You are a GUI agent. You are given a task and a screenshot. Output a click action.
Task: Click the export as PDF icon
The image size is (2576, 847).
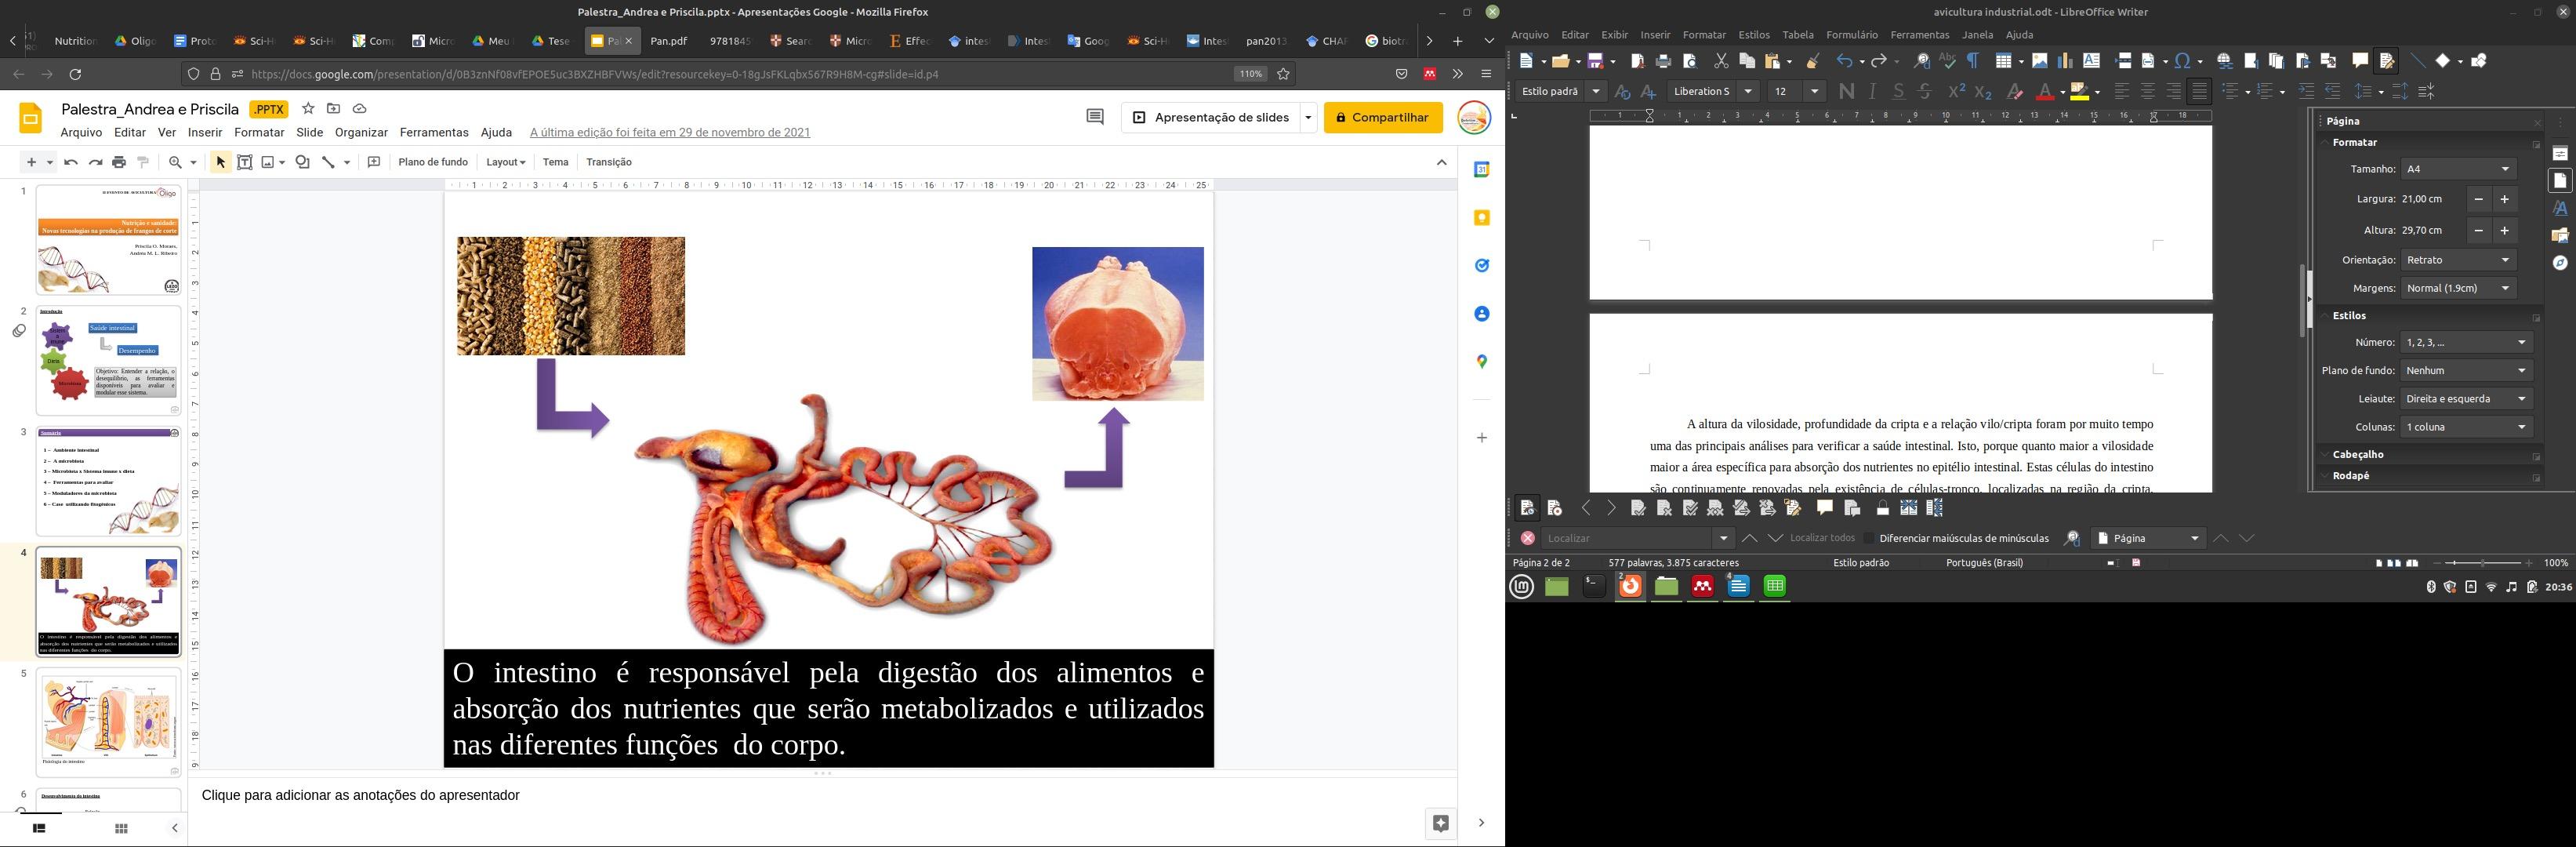click(x=1637, y=61)
